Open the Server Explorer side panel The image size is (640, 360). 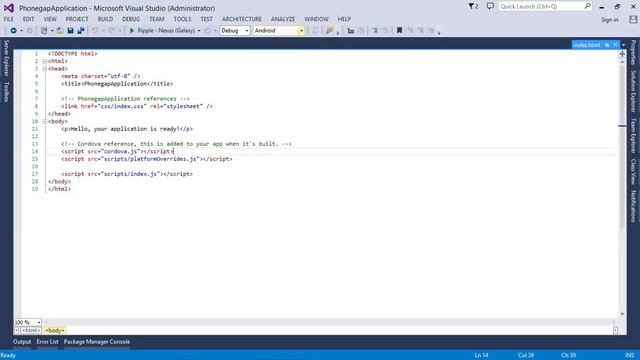click(x=6, y=58)
